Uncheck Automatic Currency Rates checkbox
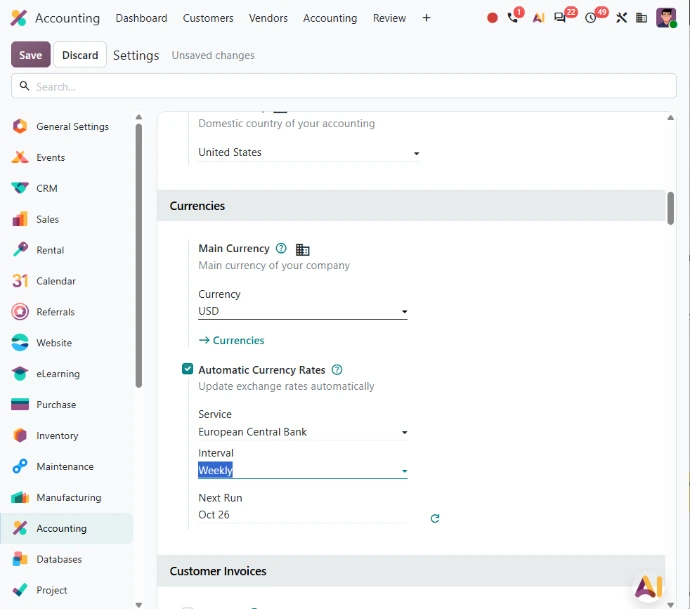690x609 pixels. (x=187, y=369)
